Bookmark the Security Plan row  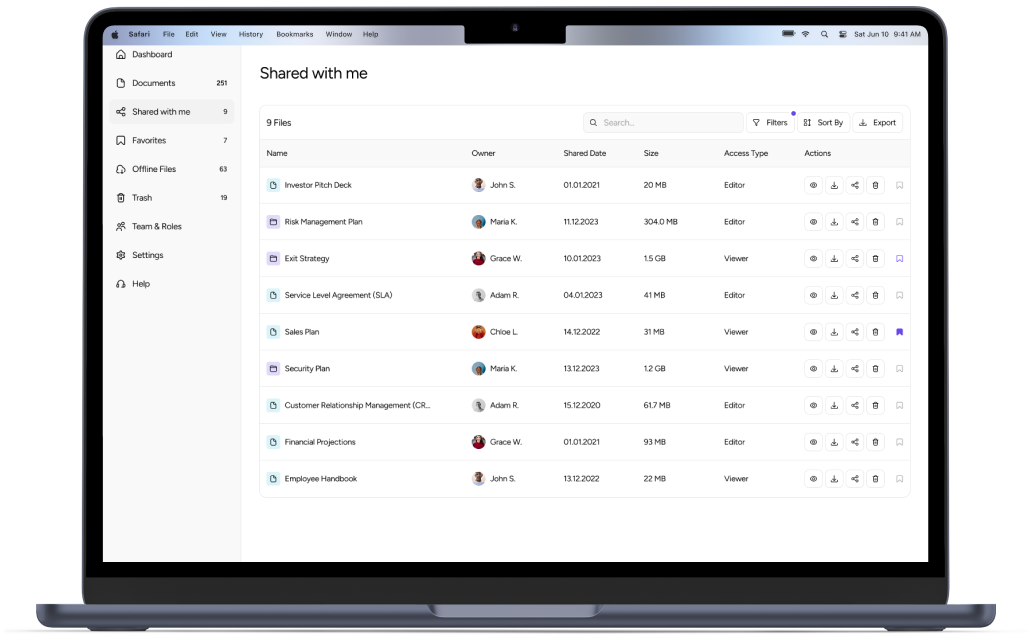point(900,369)
